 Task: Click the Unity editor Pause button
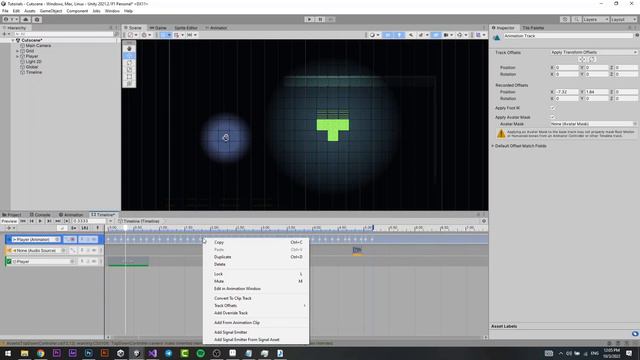click(x=320, y=19)
